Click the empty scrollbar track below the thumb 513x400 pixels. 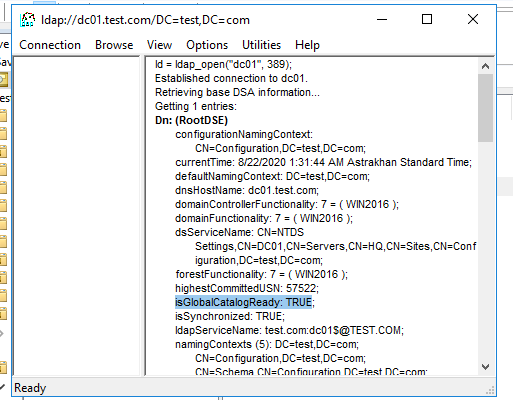coord(485,251)
